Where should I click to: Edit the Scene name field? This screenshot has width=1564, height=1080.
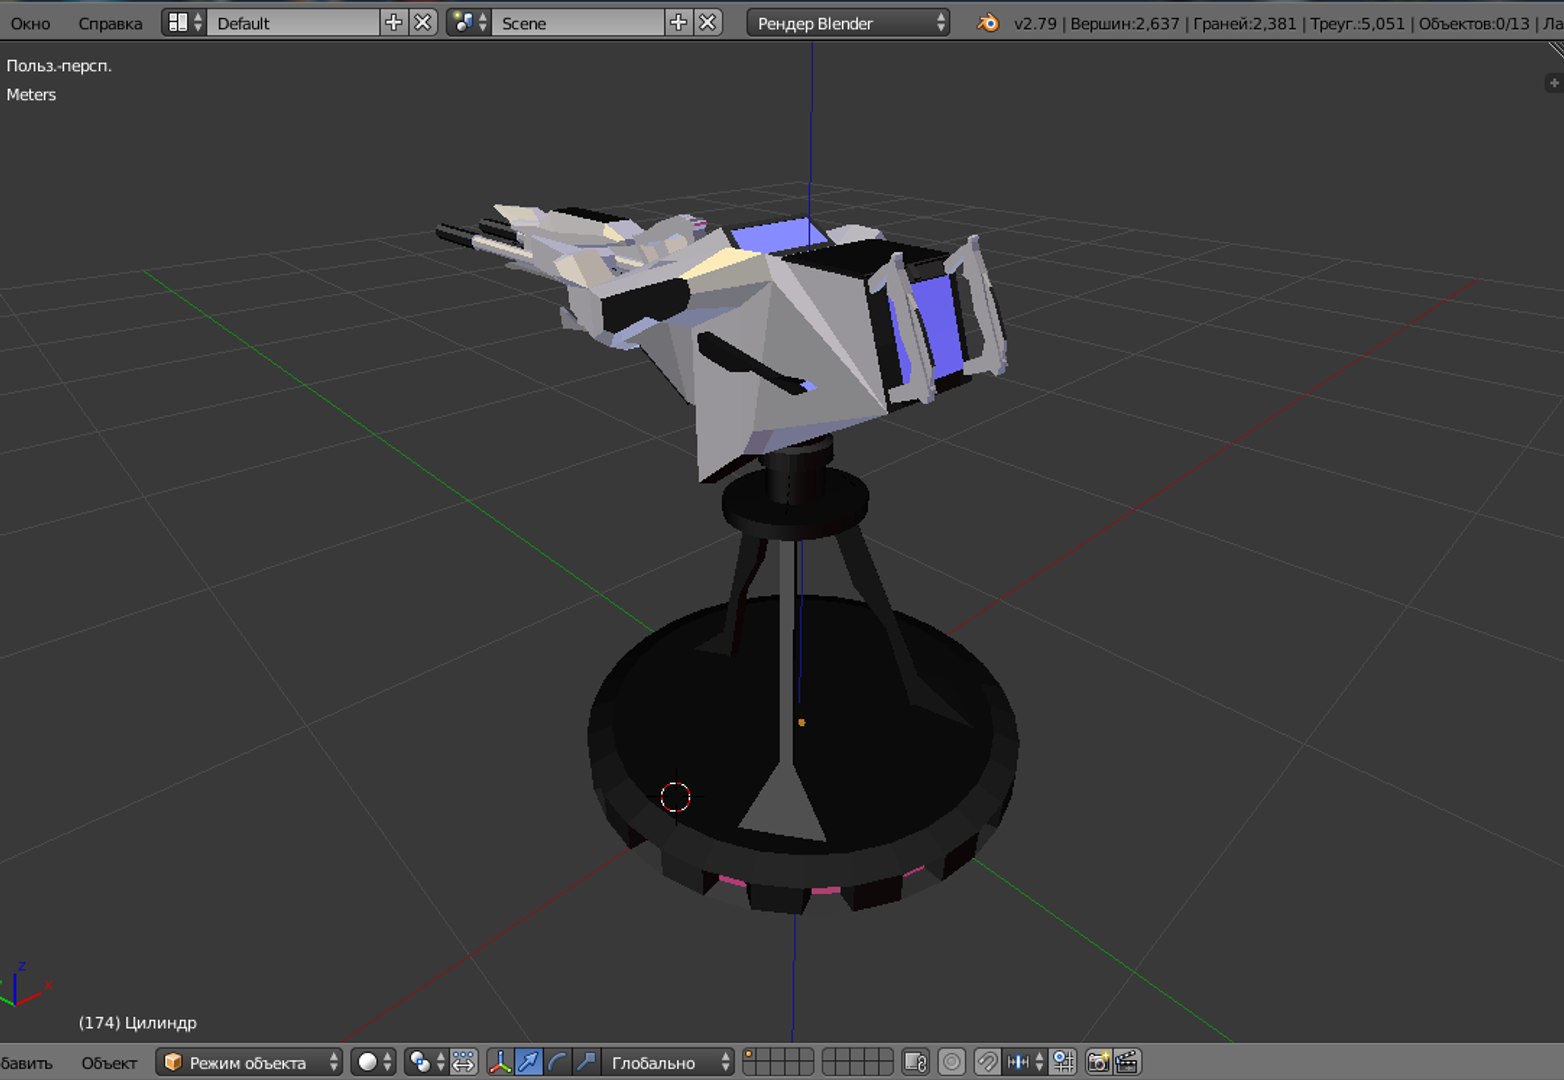coord(578,23)
